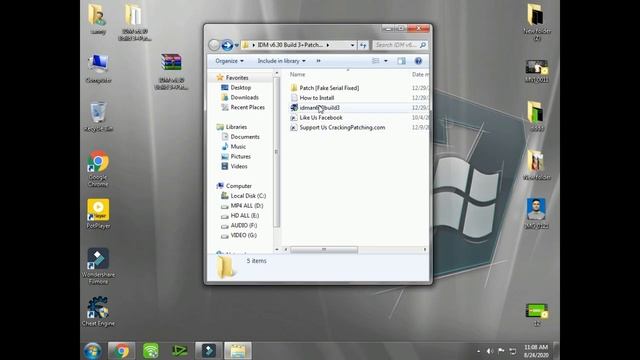Click the Action Center flag icon

[x=501, y=351]
